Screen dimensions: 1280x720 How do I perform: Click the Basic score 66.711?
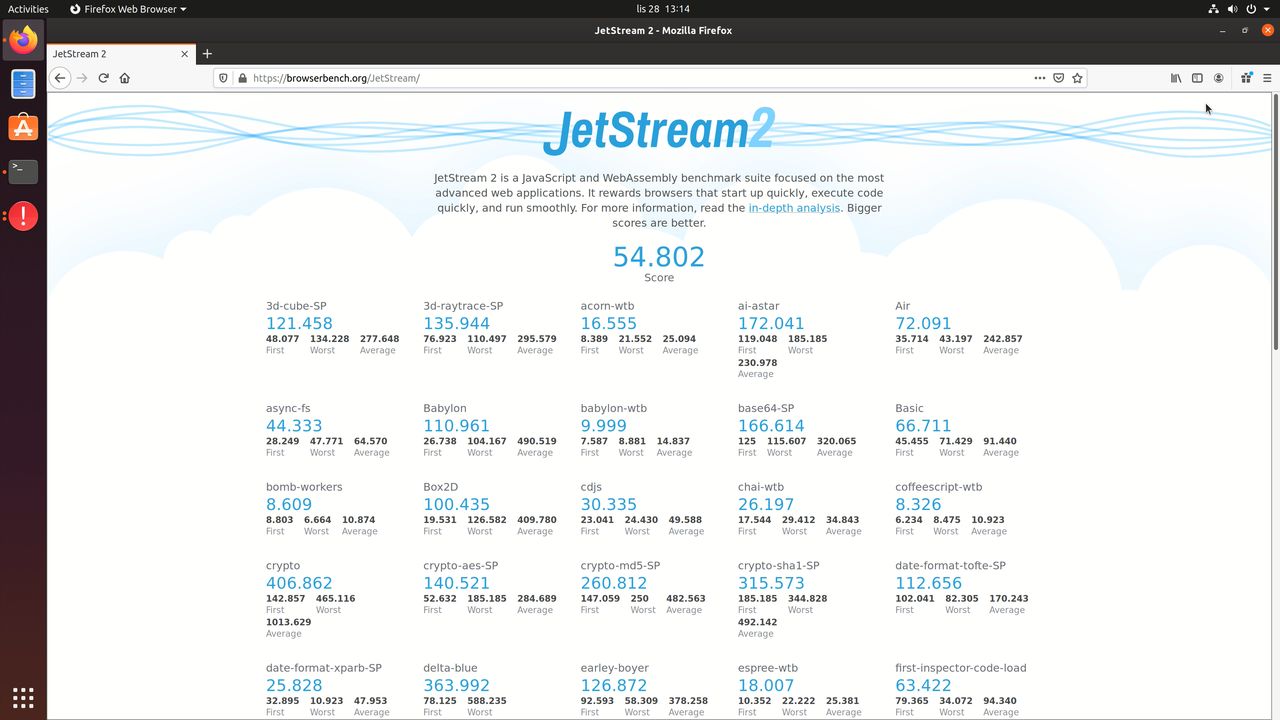point(923,425)
